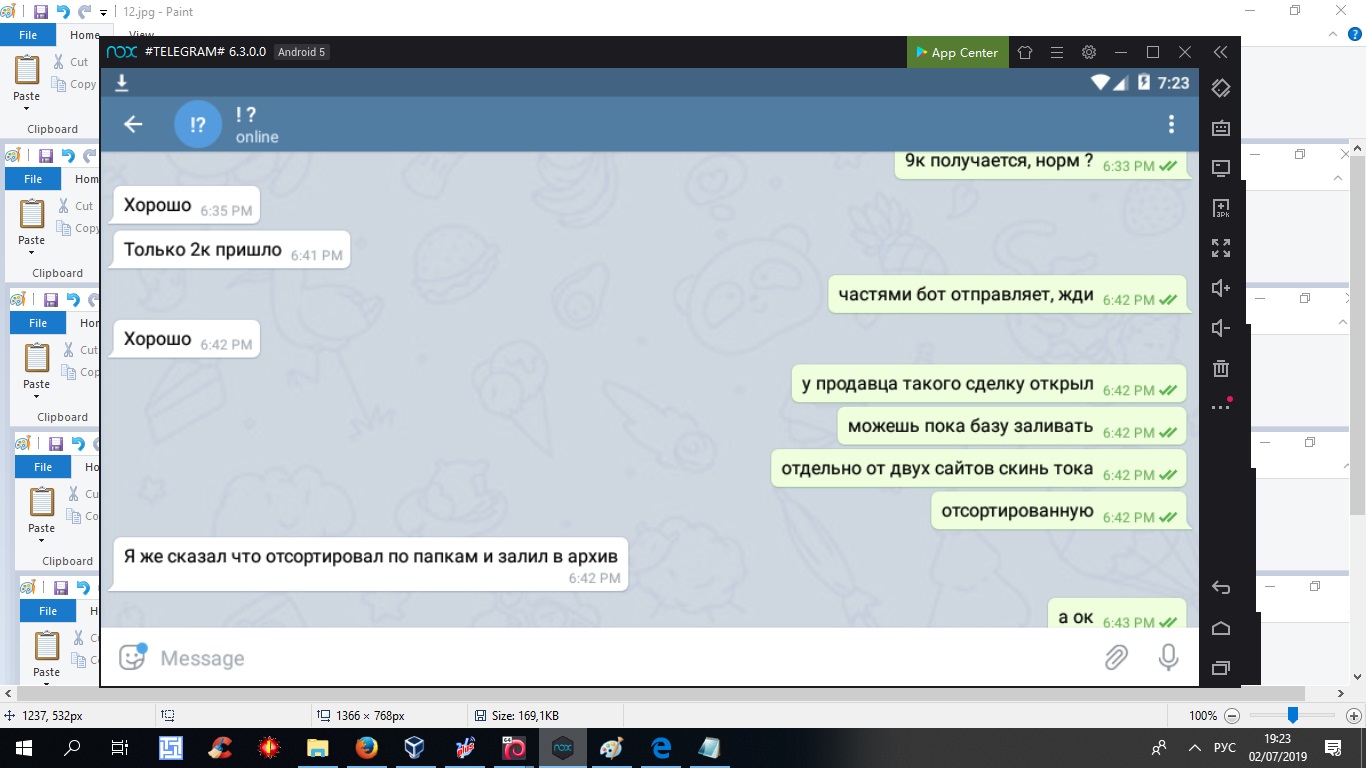Collapse the Nox sidebar with double chevron

pos(1220,52)
